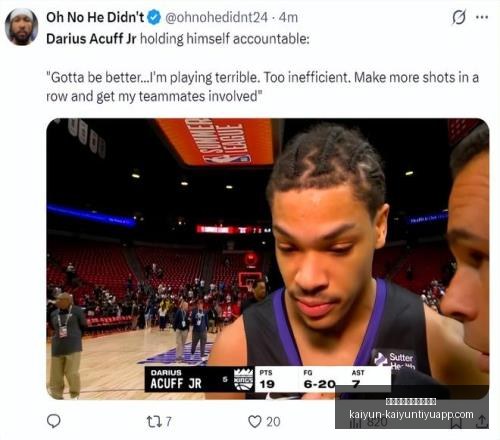
Task: Click the blue verified badge
Action: coord(154,17)
